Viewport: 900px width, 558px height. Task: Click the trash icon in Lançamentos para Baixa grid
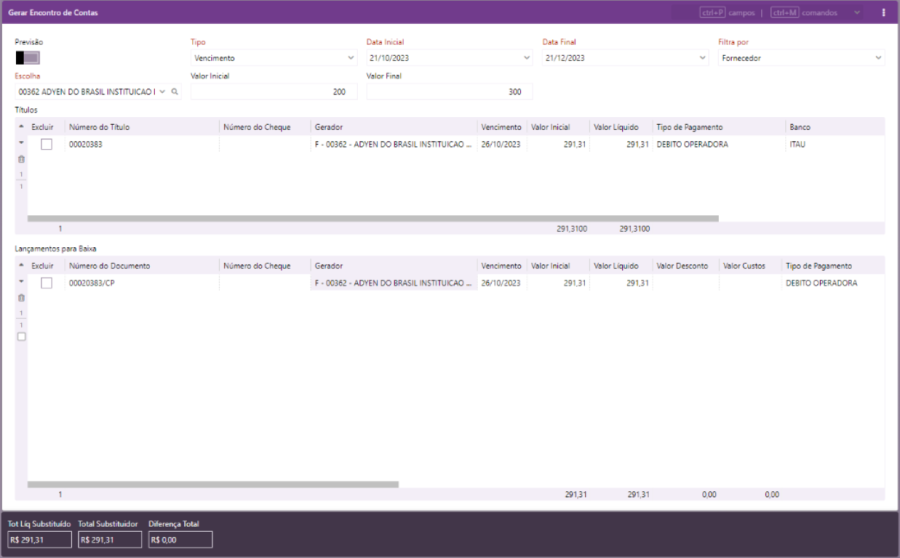click(21, 298)
